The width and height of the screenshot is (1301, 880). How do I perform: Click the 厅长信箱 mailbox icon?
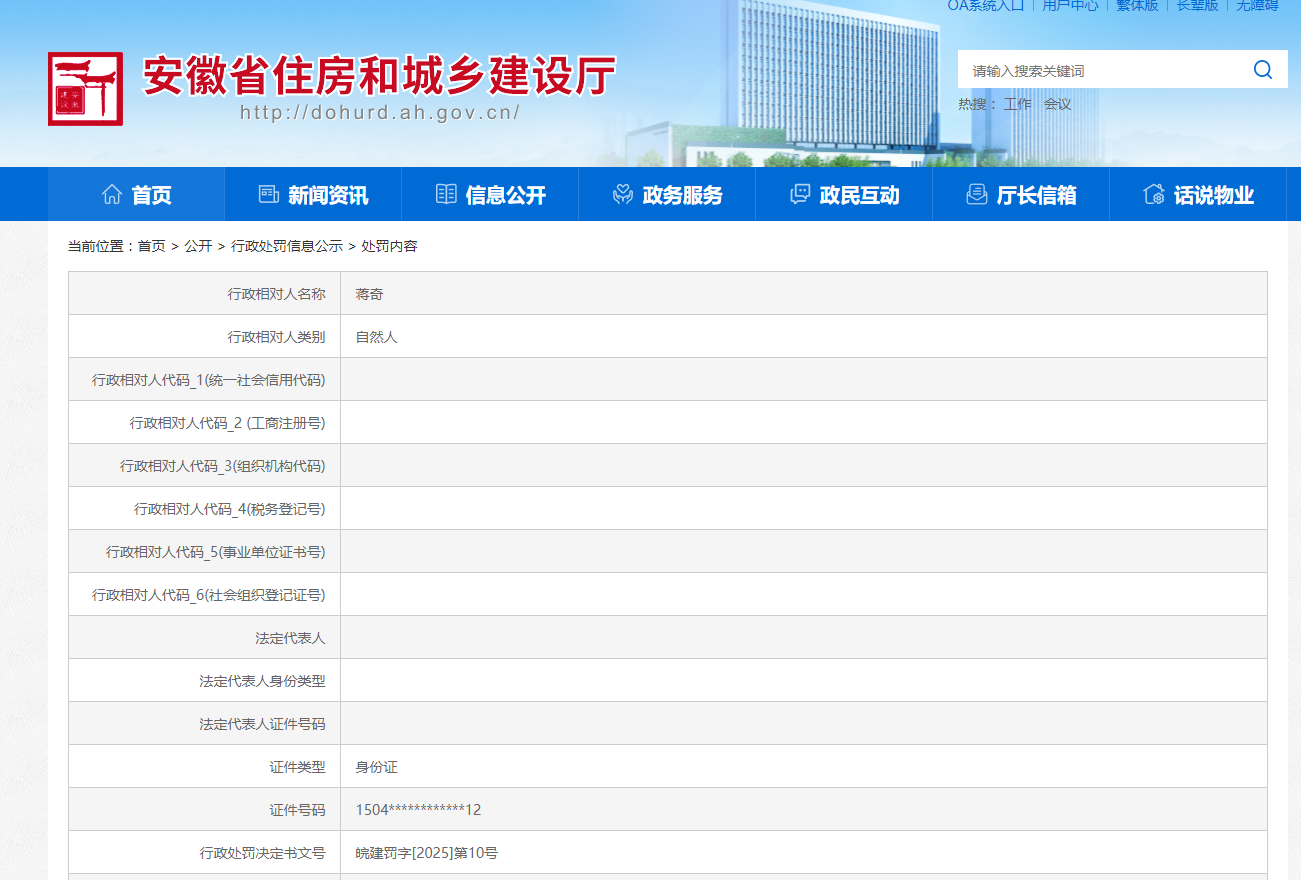(977, 195)
